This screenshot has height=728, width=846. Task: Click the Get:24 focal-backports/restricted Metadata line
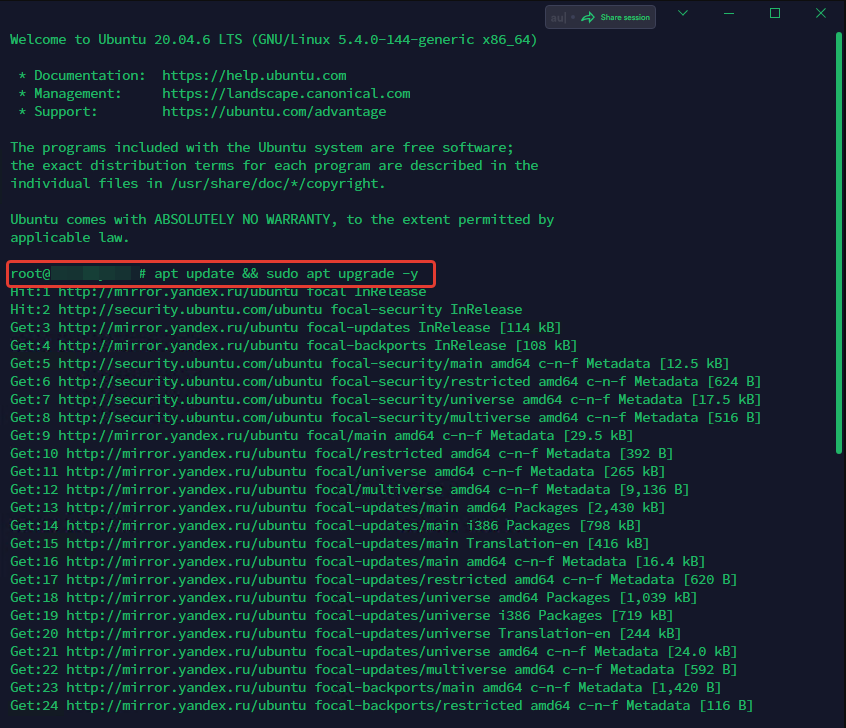(381, 705)
